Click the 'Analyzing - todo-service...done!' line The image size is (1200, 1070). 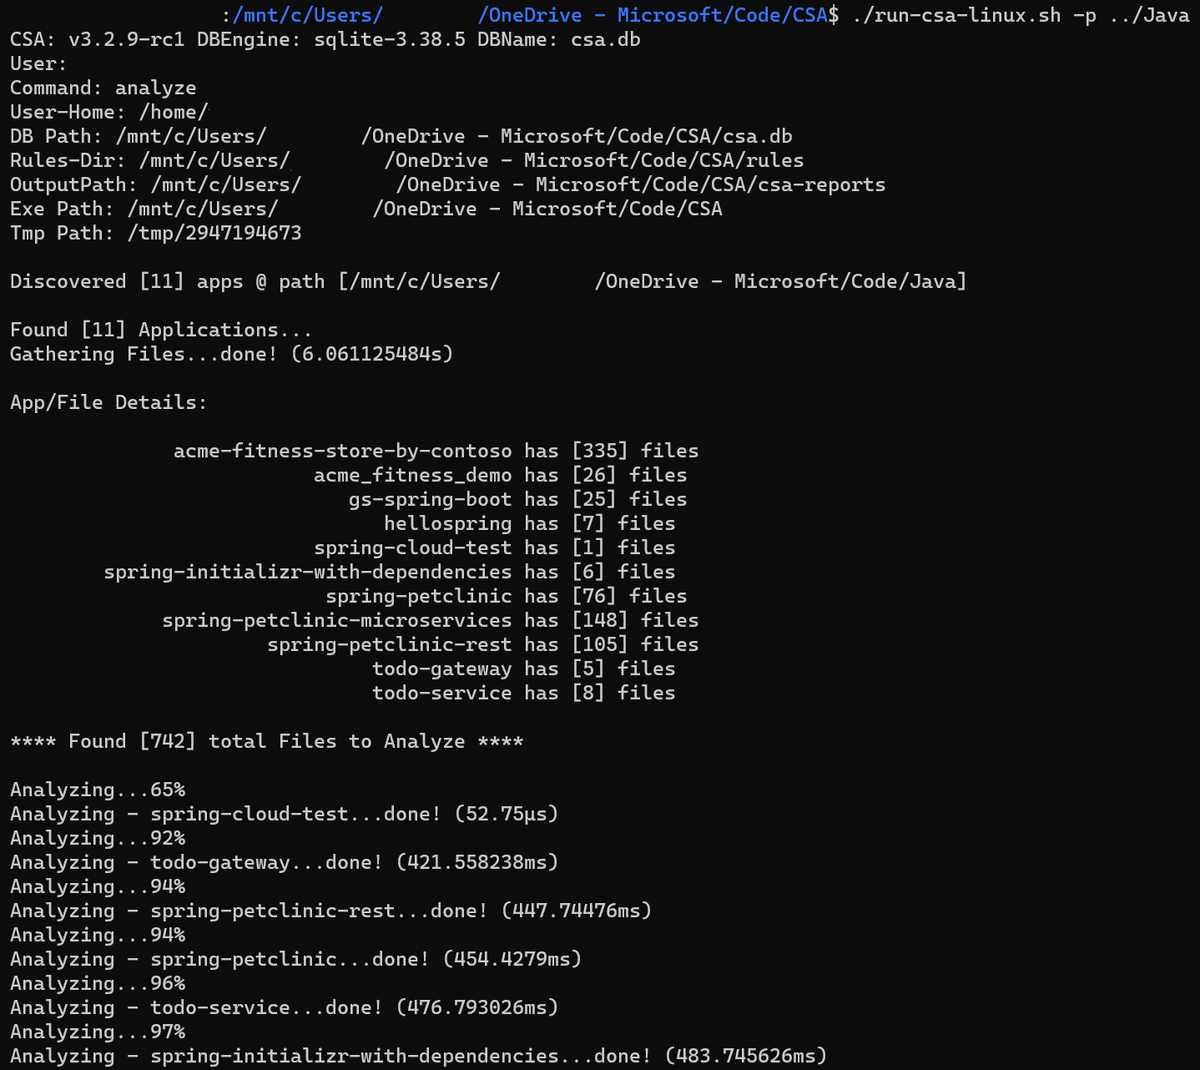tap(284, 1007)
